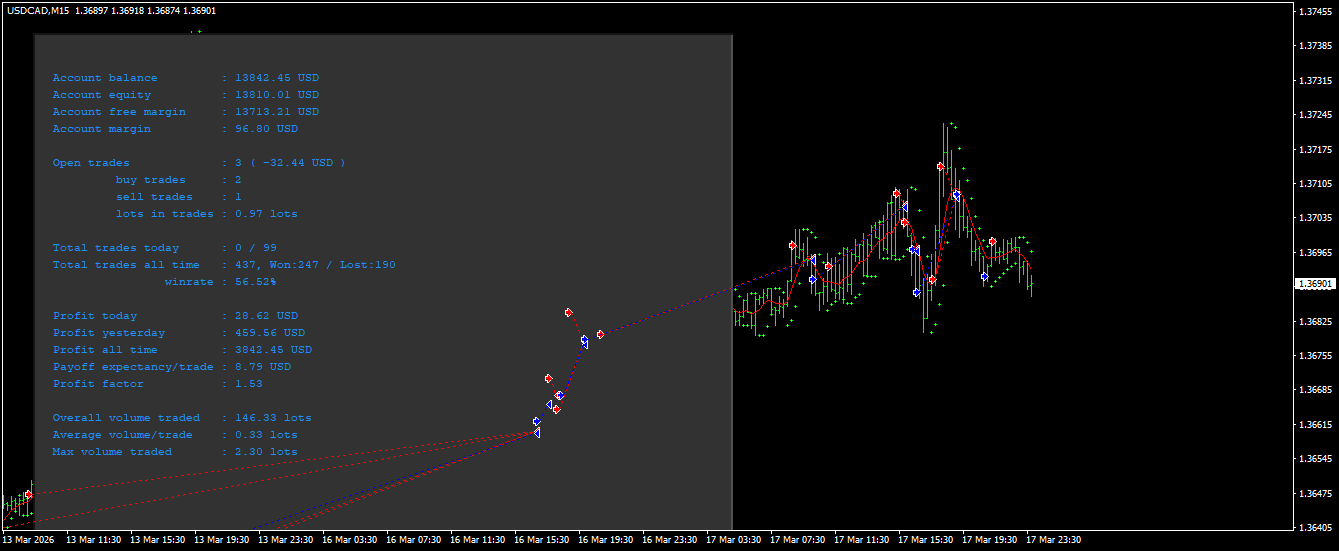
Task: Select the 16 Mar 03:30 time axis label
Action: (x=349, y=540)
